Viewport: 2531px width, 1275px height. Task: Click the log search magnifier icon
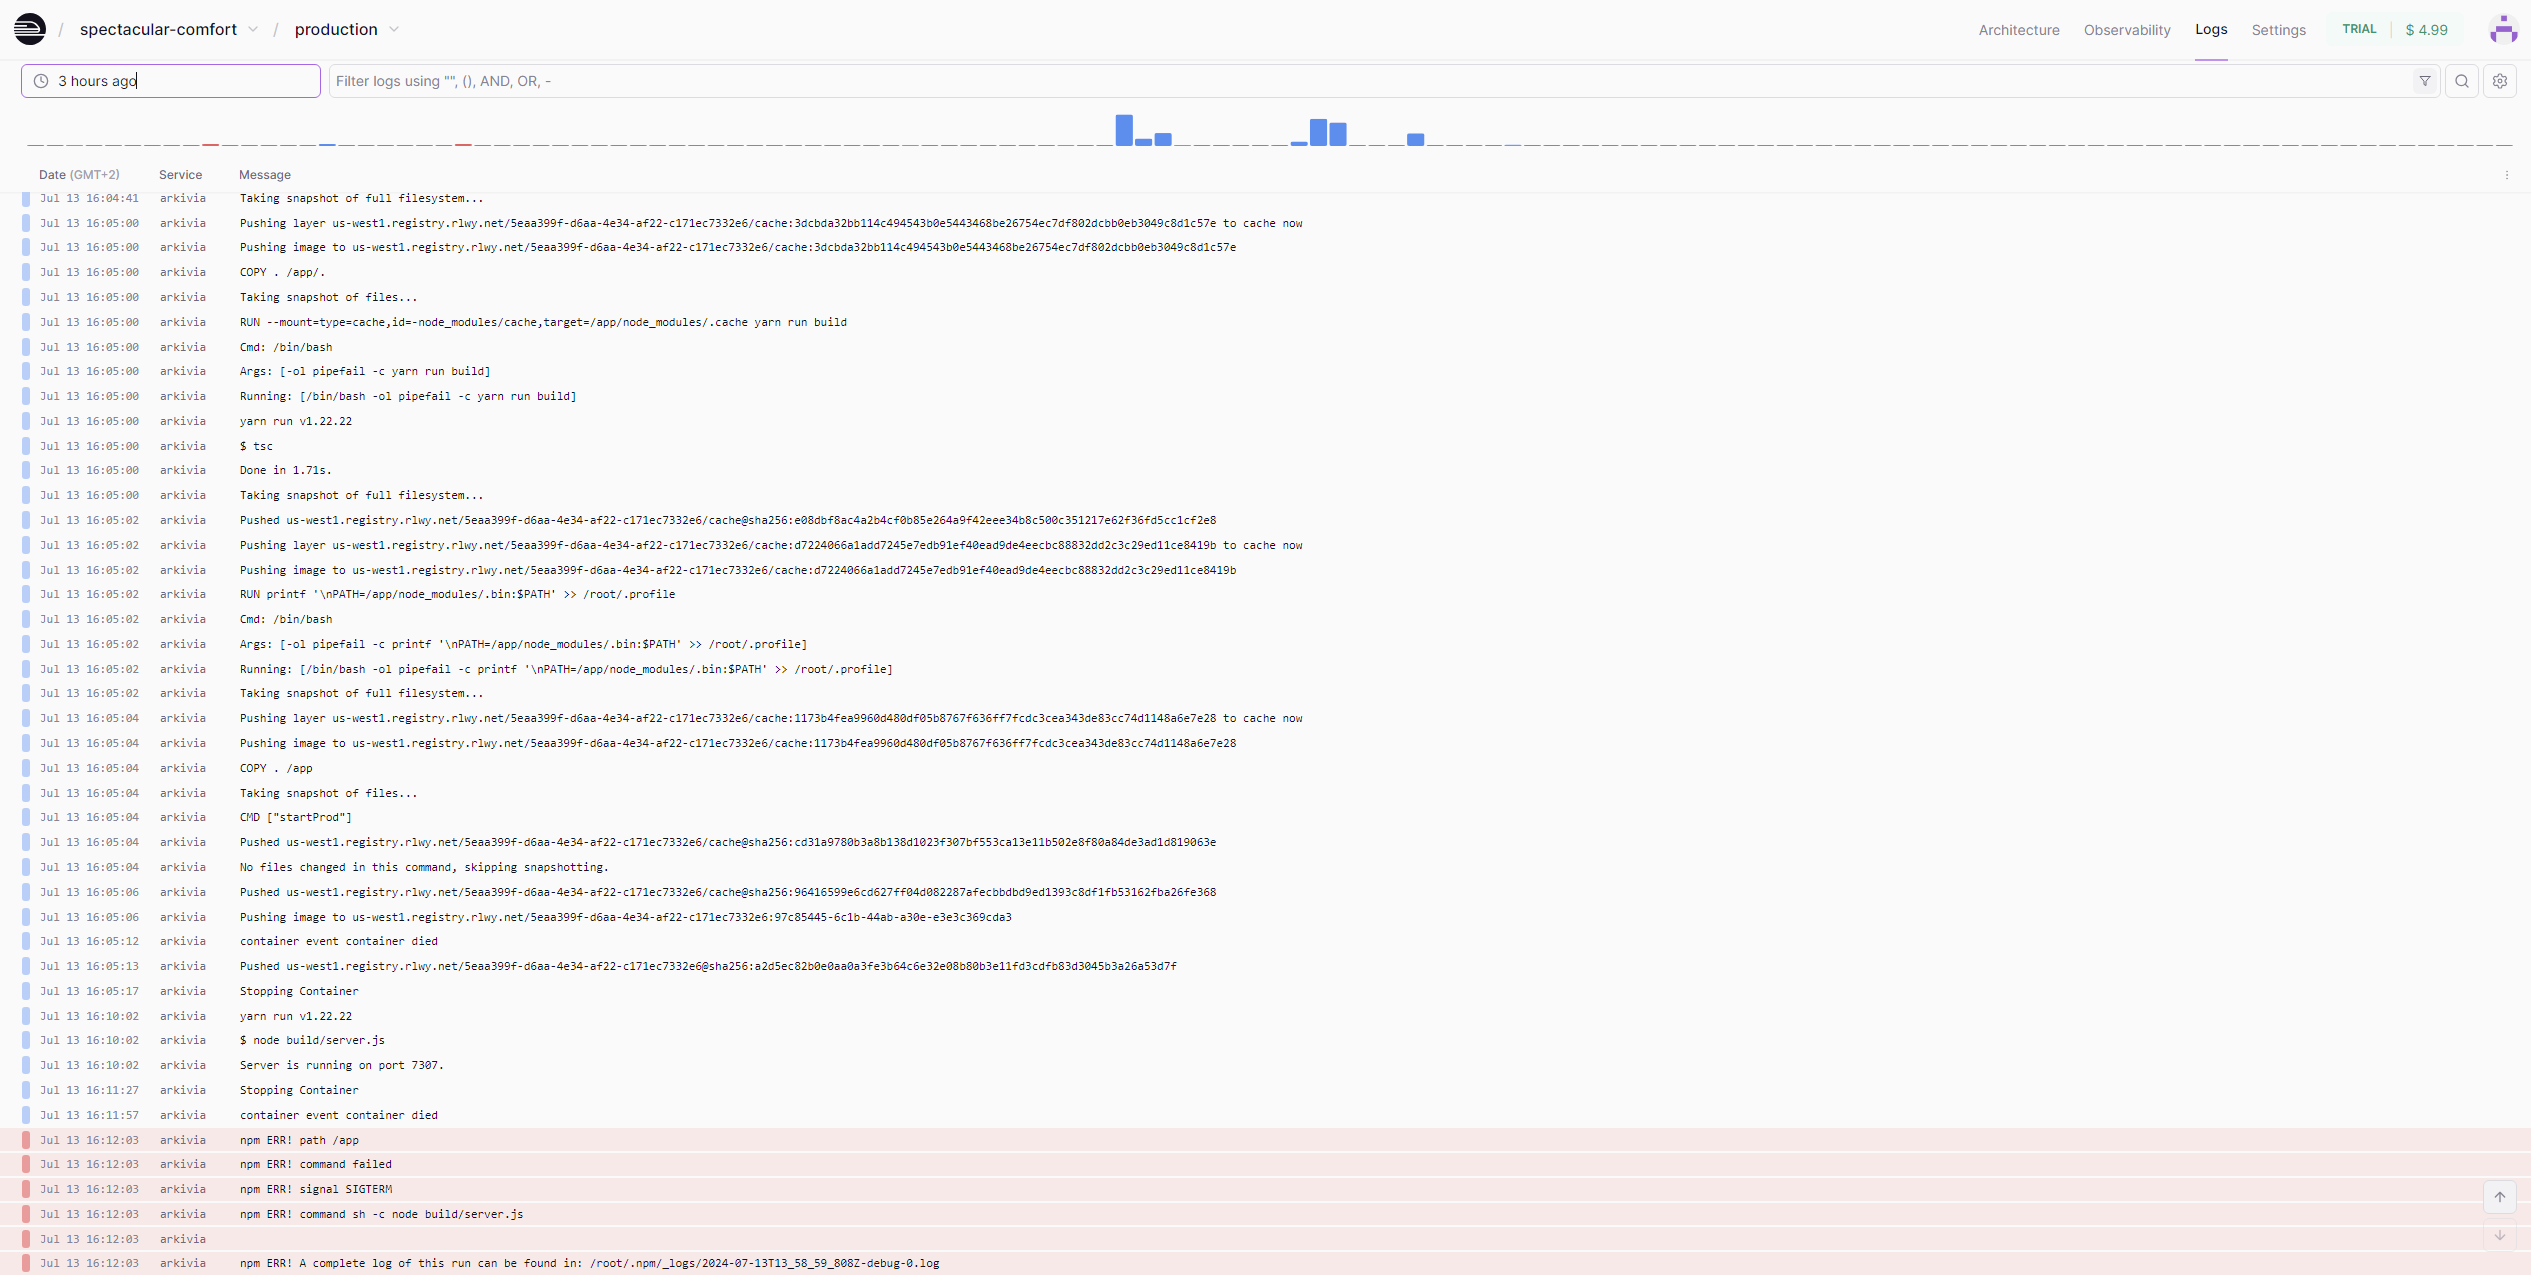2462,81
